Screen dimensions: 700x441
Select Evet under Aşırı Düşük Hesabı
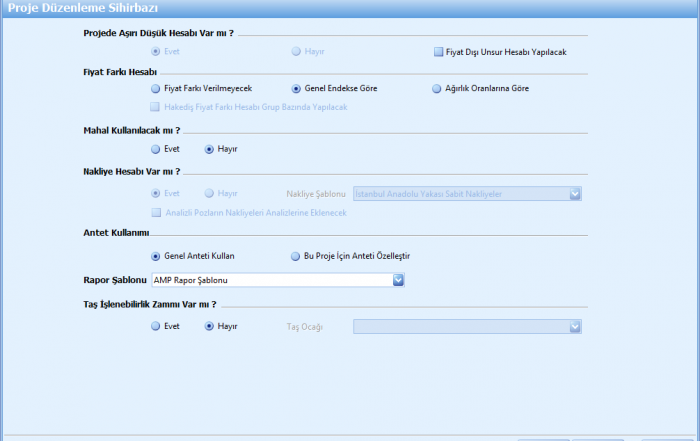pyautogui.click(x=155, y=52)
